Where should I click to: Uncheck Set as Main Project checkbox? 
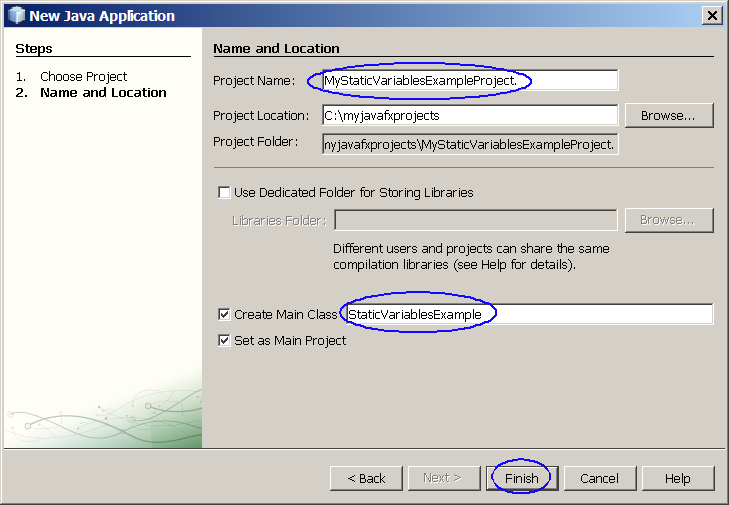tap(224, 340)
